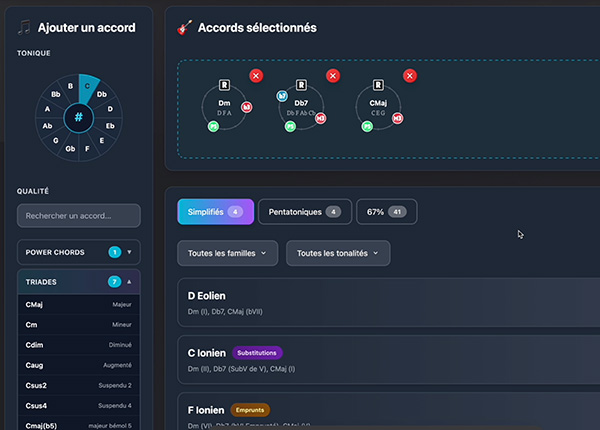Select Db on the tonic wheel
This screenshot has height=430, width=600.
coord(102,95)
